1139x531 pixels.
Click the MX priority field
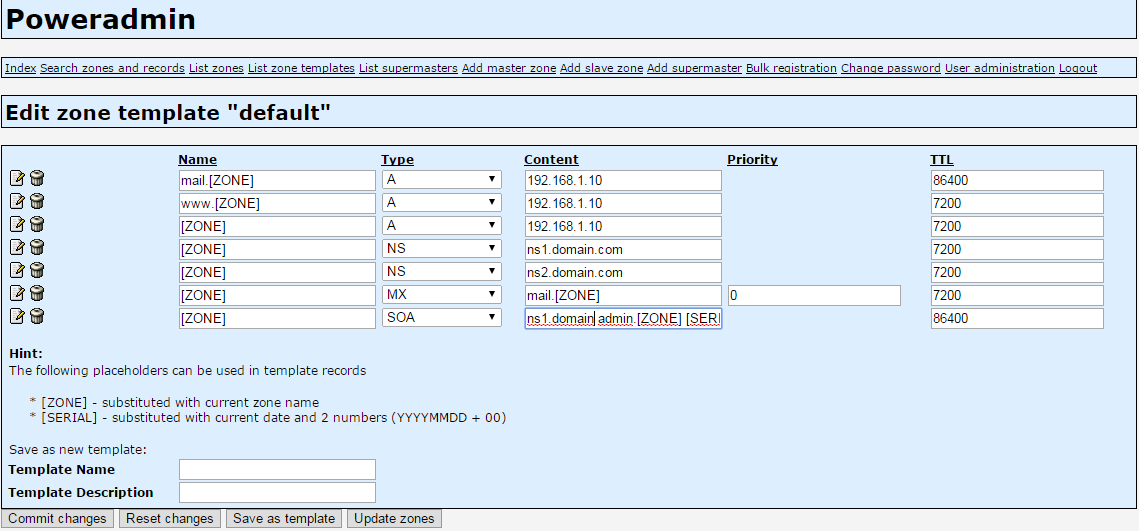pyautogui.click(x=814, y=296)
